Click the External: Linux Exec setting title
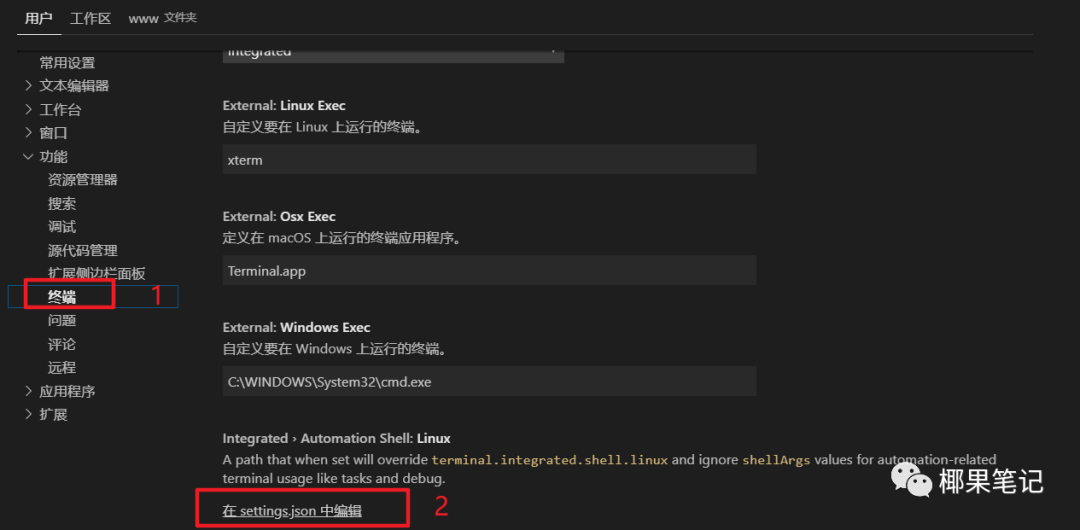The width and height of the screenshot is (1080, 530). pyautogui.click(x=284, y=105)
